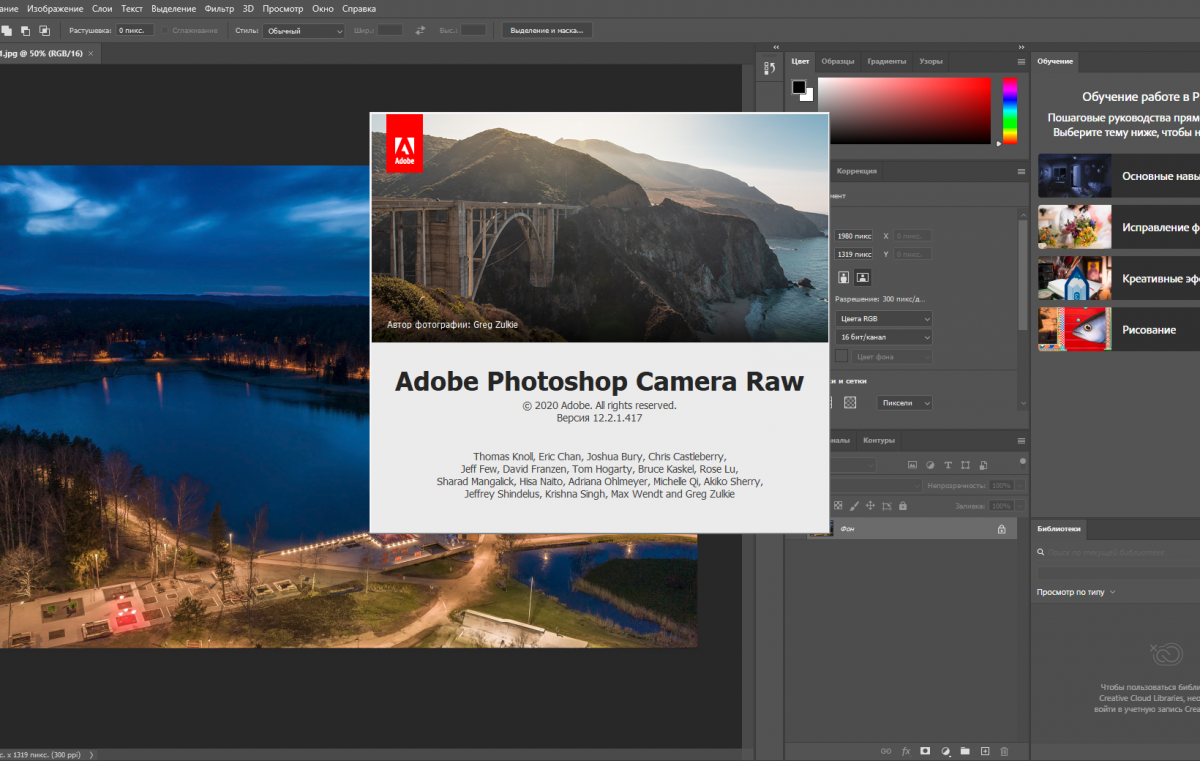
Task: Set portrait canvas orientation icon
Action: tap(843, 277)
